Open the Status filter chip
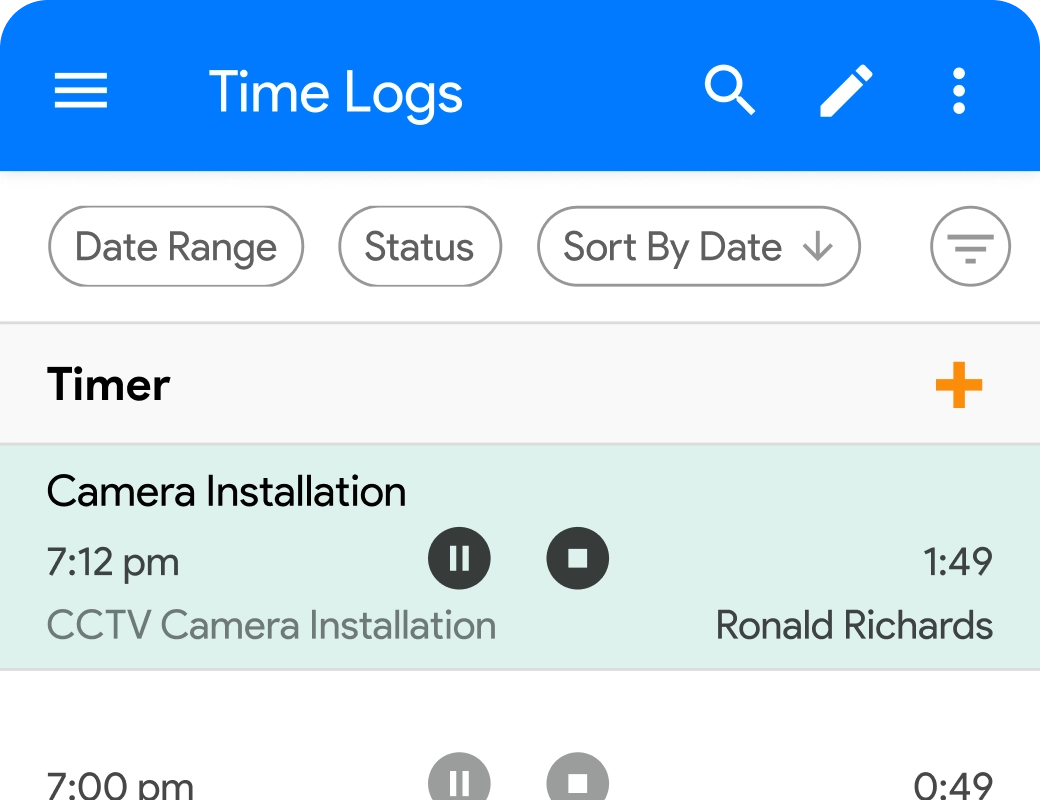Viewport: 1040px width, 800px height. [x=420, y=246]
